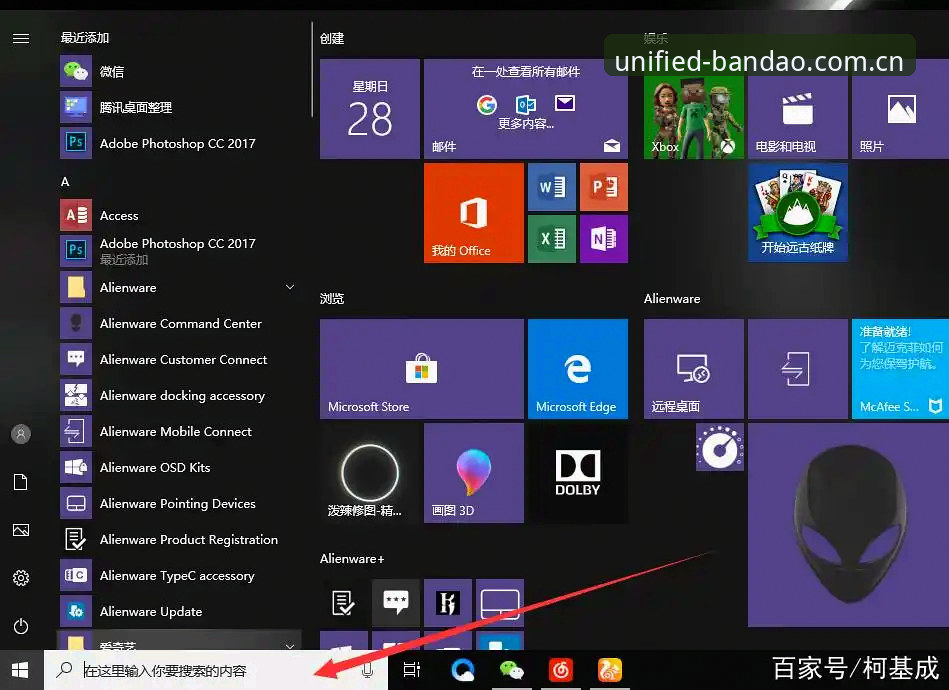Open the Microsoft Edge tile
Viewport: 949px width, 690px height.
[578, 369]
